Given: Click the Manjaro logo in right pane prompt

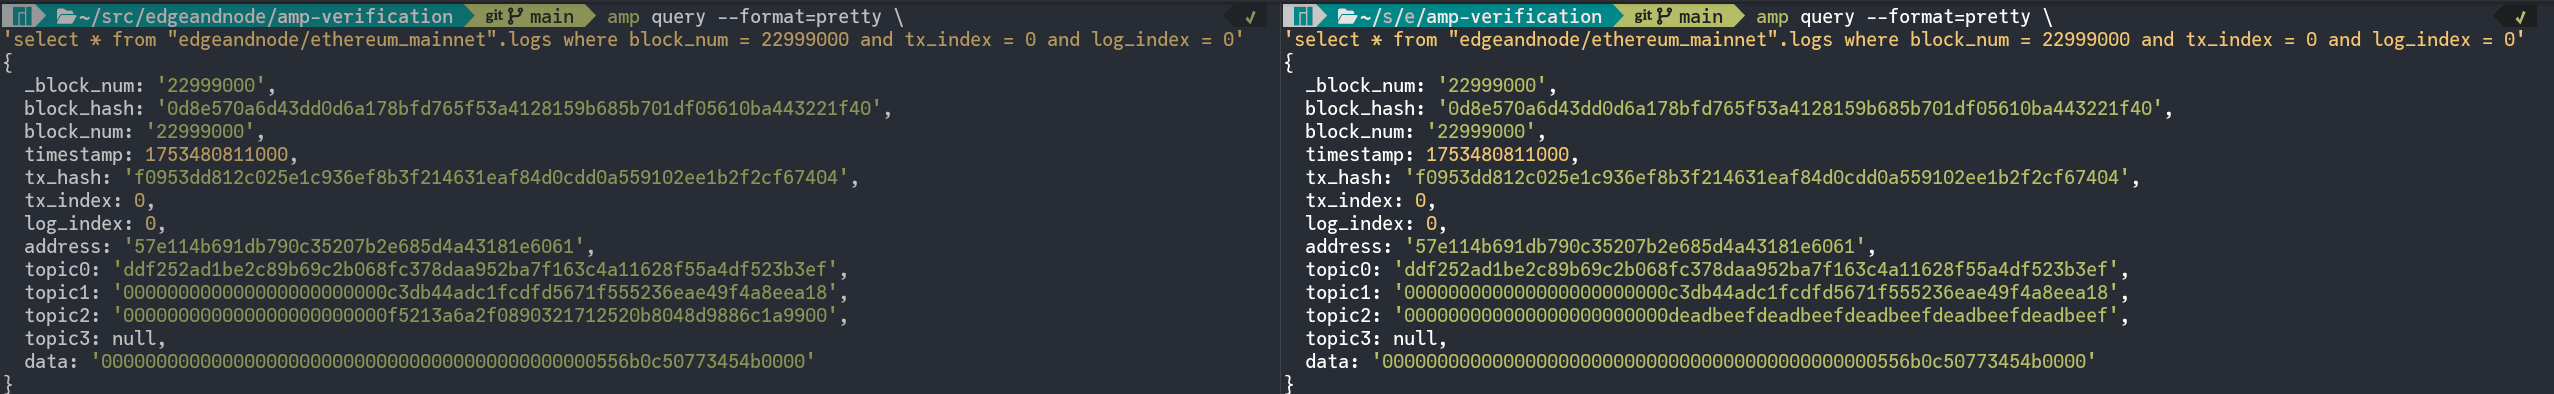Looking at the screenshot, I should coord(1302,16).
